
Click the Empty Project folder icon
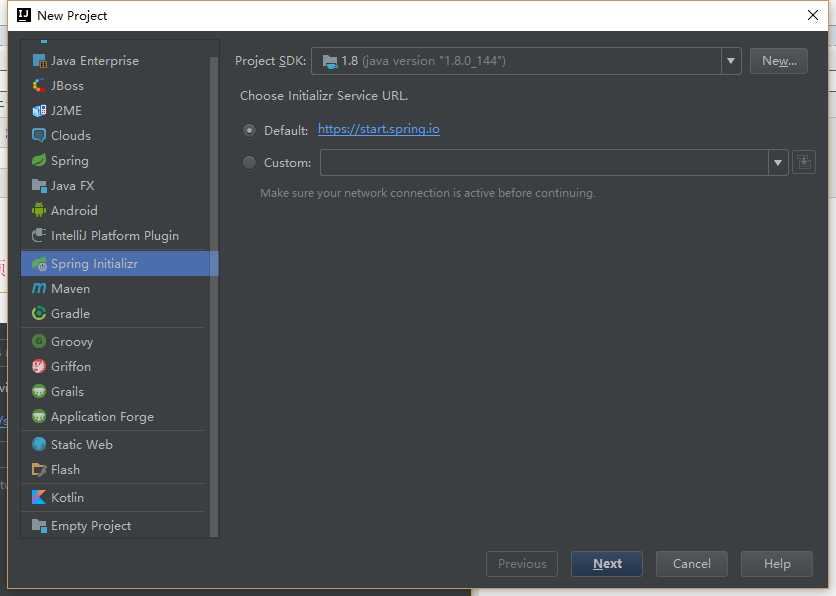(39, 525)
